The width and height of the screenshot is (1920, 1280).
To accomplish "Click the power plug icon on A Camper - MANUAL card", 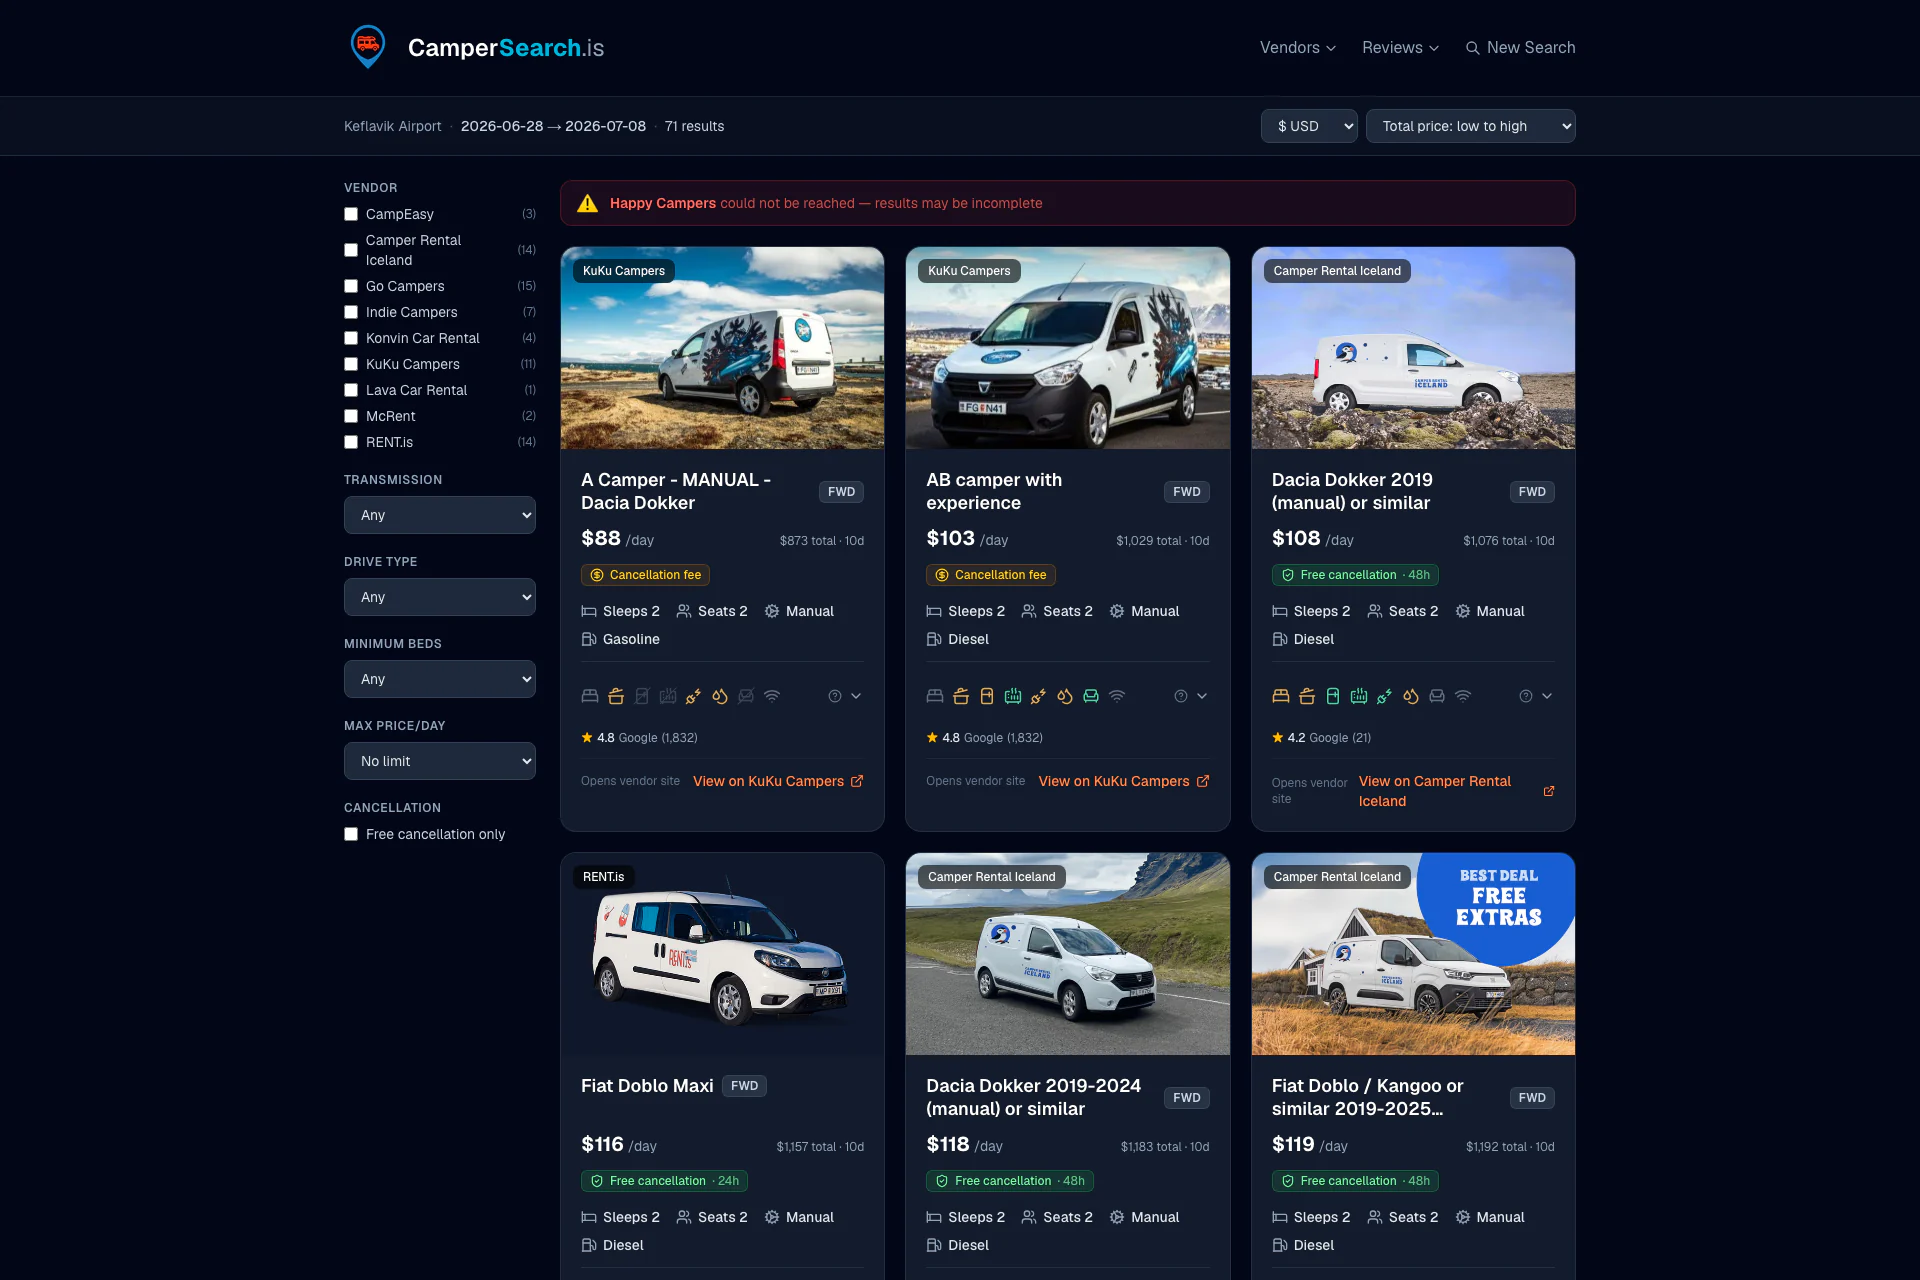I will pyautogui.click(x=694, y=696).
